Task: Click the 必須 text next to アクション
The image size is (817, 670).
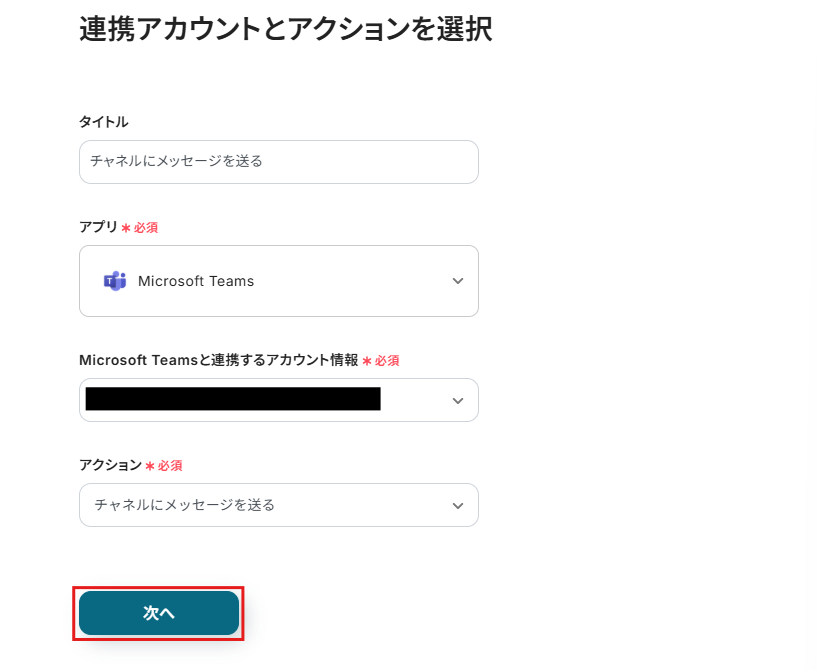Action: tap(170, 466)
